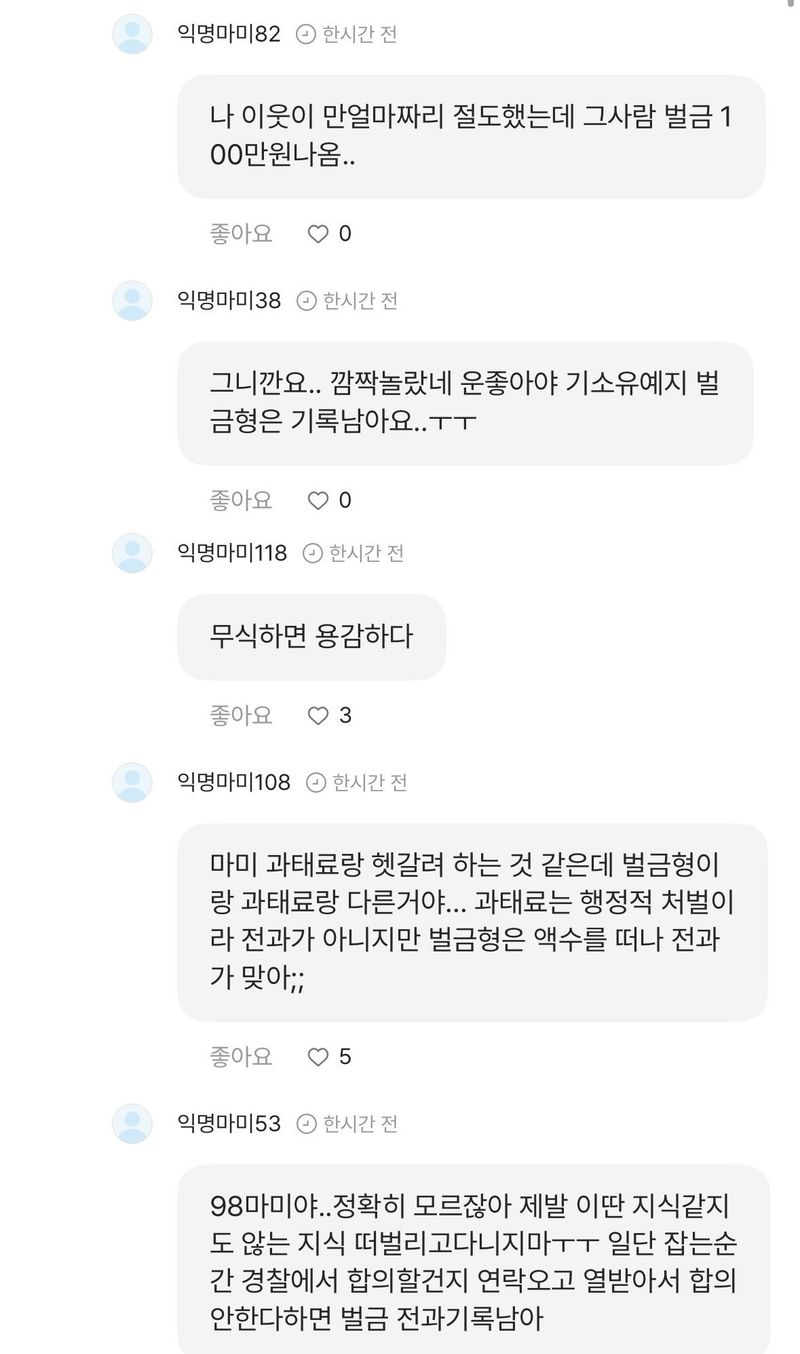The height and width of the screenshot is (1354, 800).
Task: Like 익명마미38's comment with the heart icon
Action: [x=318, y=500]
